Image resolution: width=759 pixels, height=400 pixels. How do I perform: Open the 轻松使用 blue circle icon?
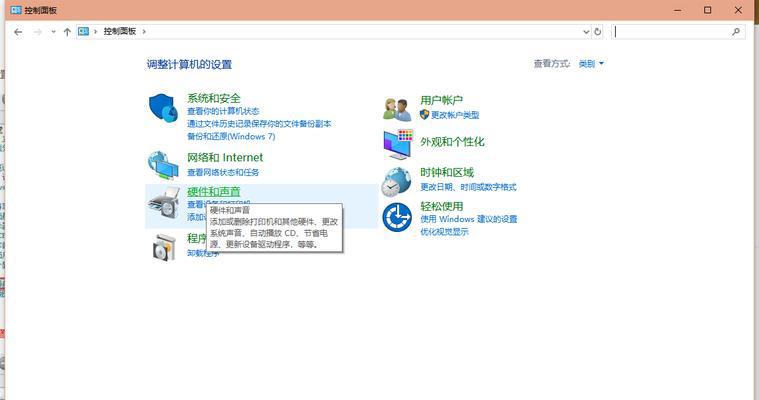point(397,217)
